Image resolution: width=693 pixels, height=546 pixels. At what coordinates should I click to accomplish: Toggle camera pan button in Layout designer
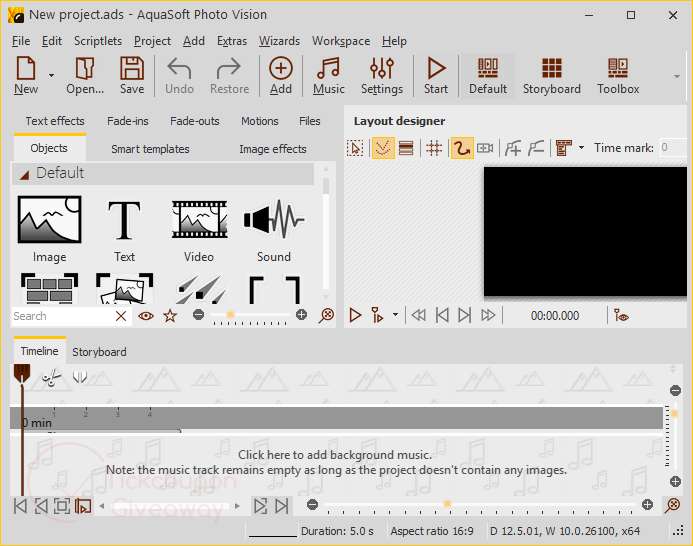(485, 148)
